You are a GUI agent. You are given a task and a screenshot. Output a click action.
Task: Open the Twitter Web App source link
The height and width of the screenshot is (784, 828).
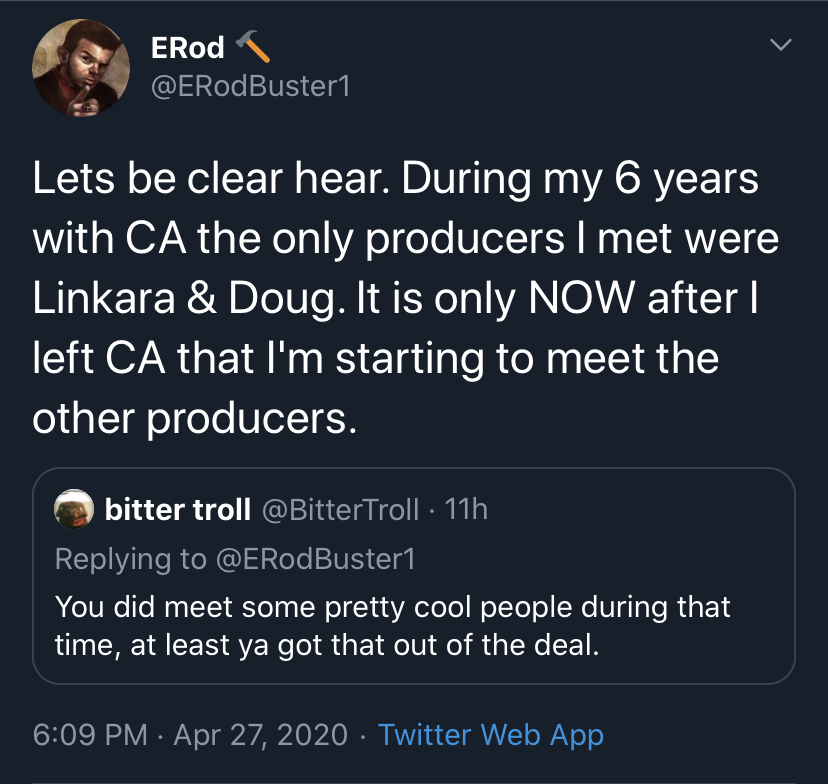pyautogui.click(x=491, y=735)
